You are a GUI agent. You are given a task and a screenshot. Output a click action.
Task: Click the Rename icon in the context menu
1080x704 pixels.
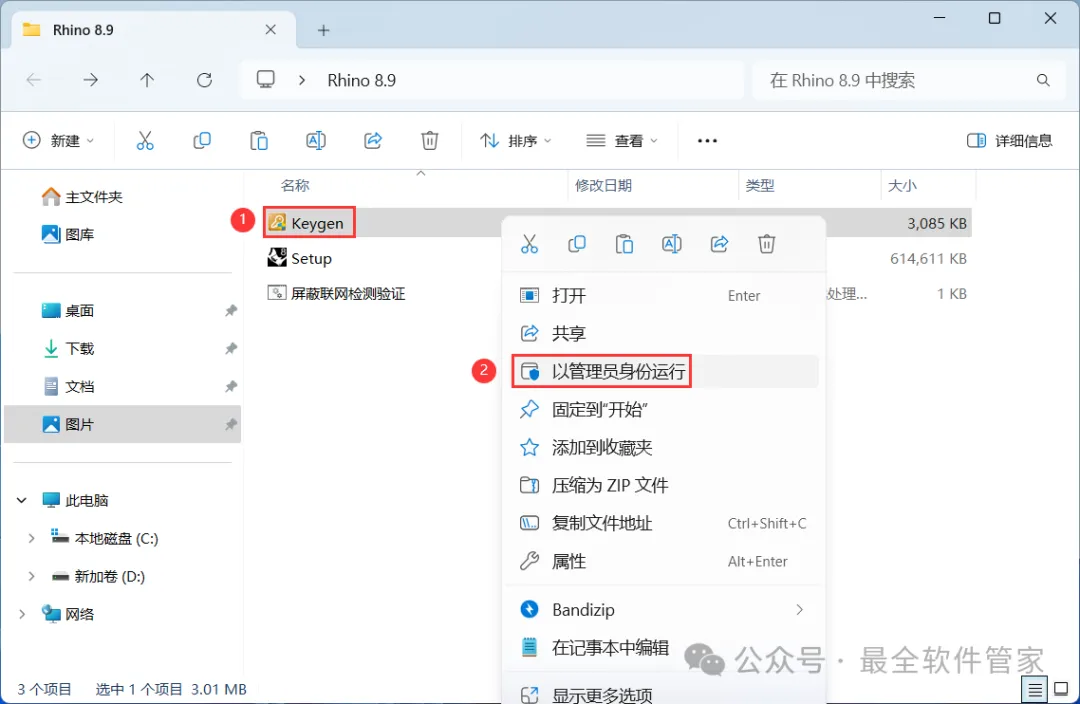tap(672, 244)
